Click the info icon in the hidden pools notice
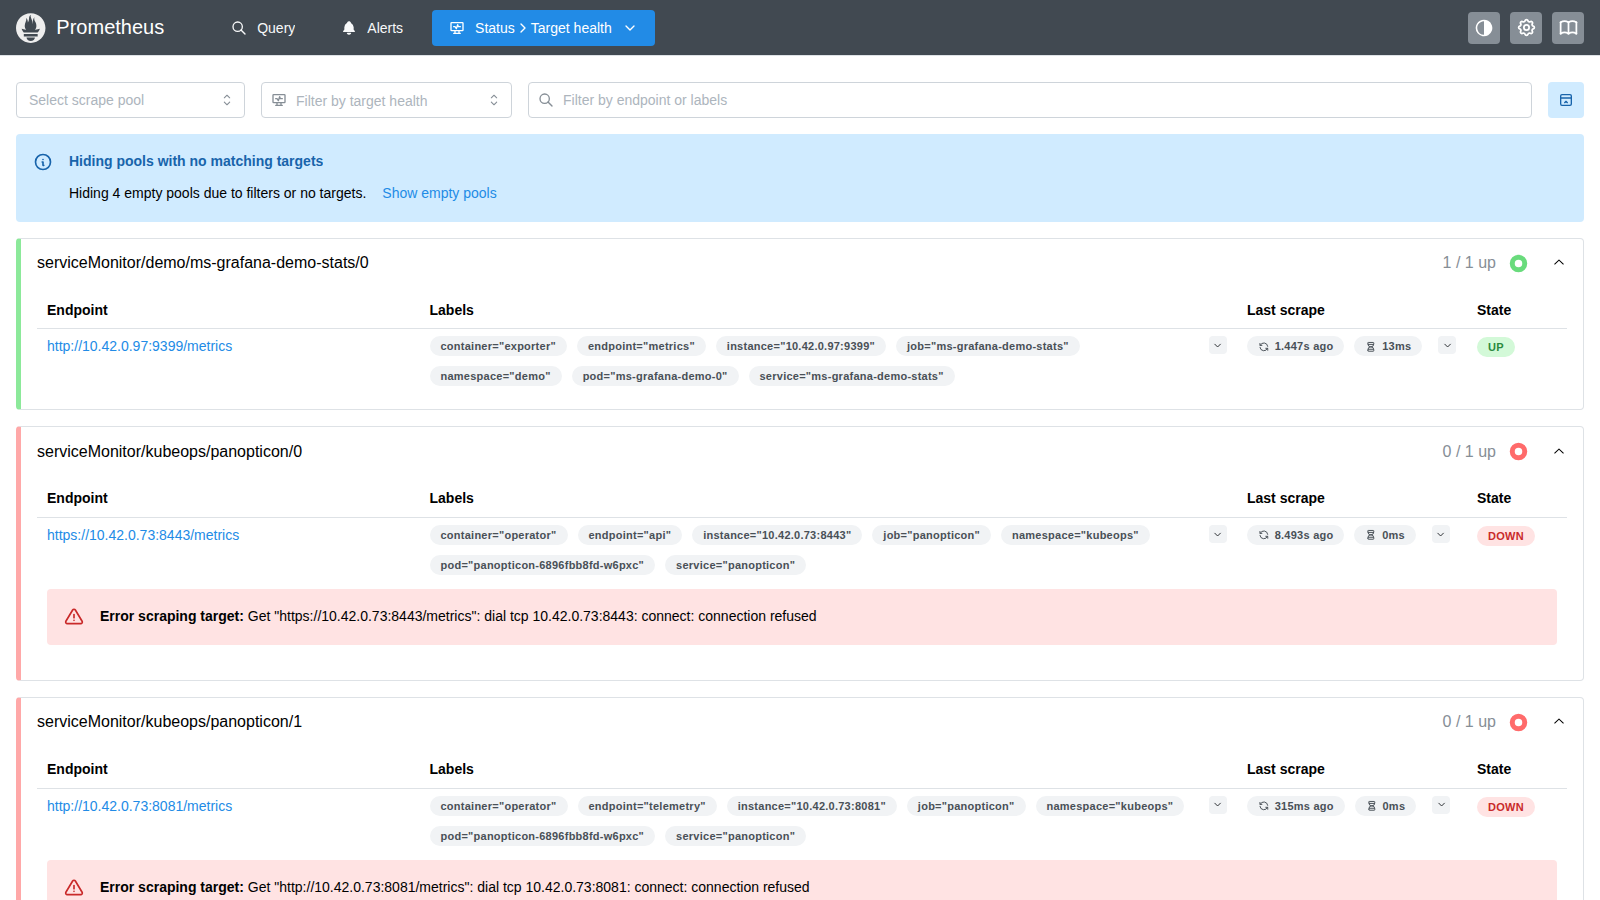The width and height of the screenshot is (1600, 900). tap(43, 162)
